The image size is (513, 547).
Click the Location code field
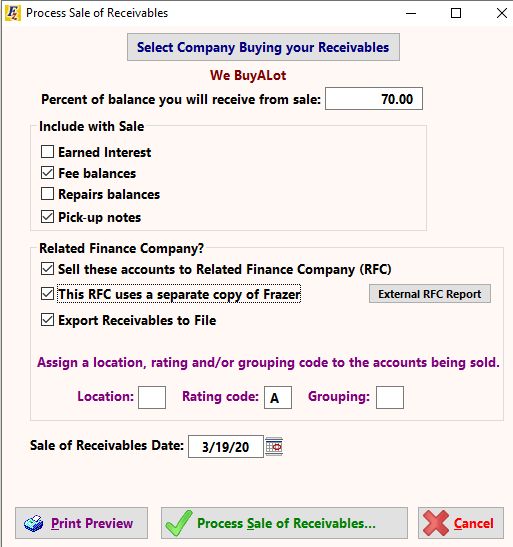pyautogui.click(x=152, y=397)
